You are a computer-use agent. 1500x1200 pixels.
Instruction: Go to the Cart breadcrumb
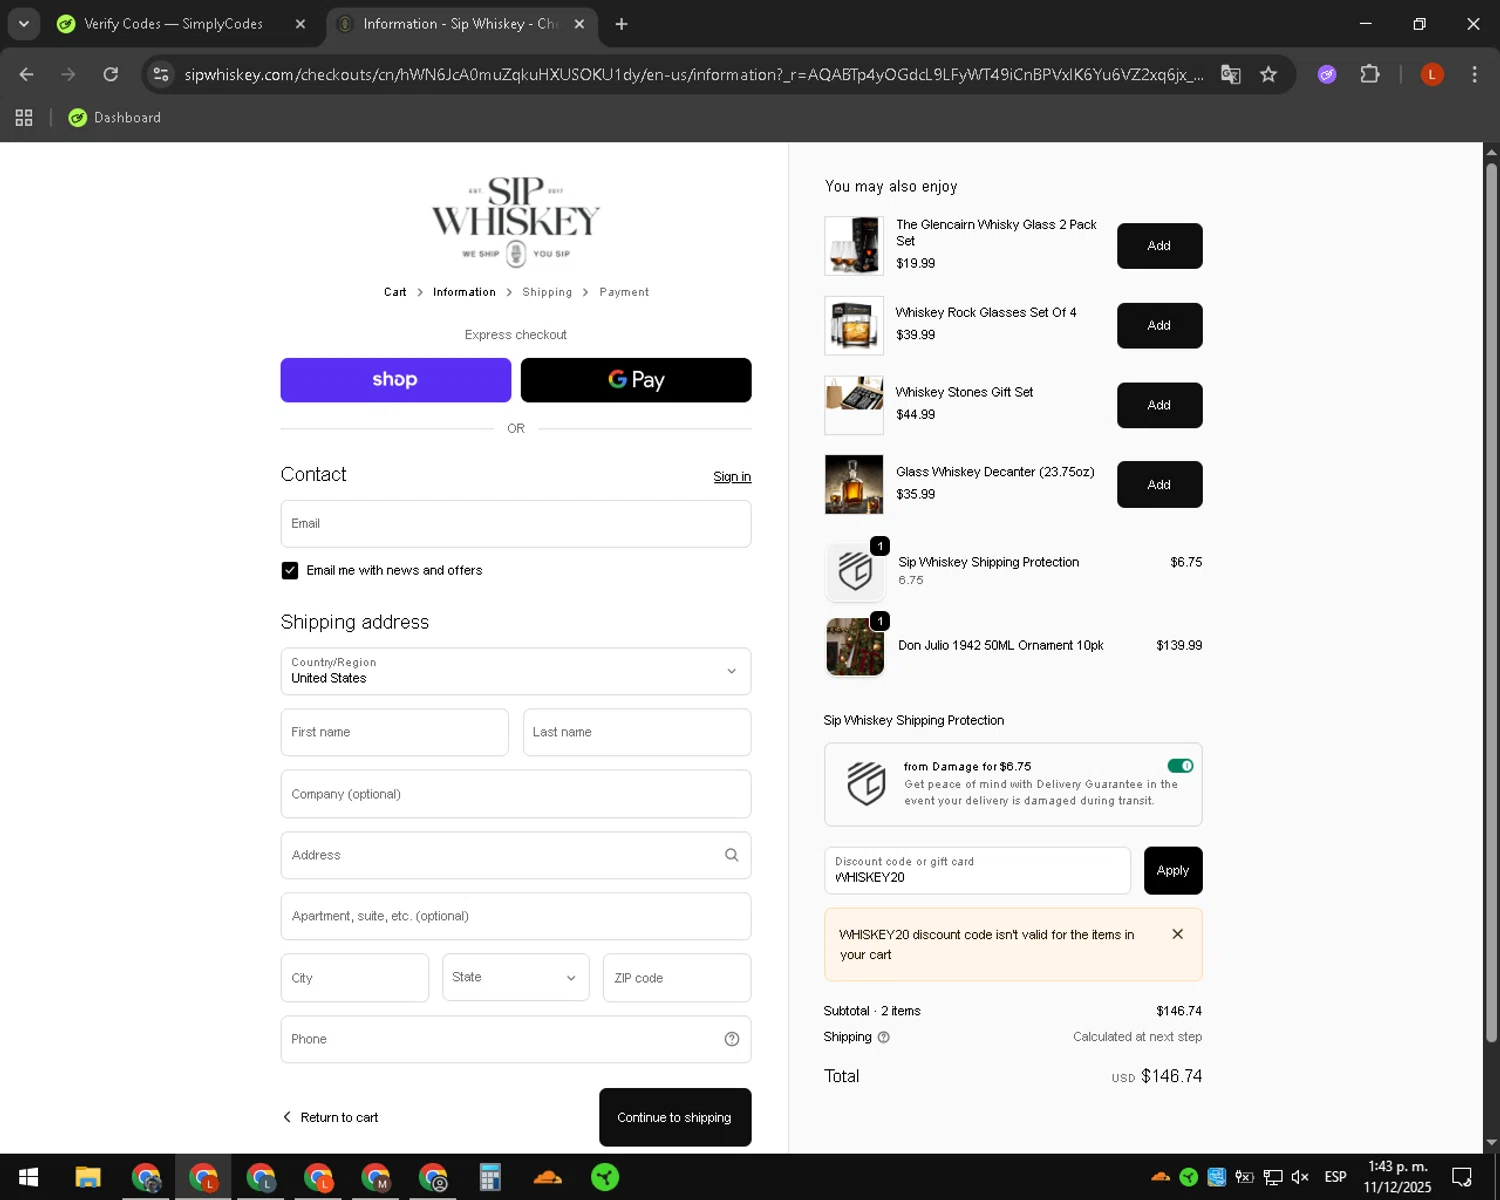pos(395,292)
